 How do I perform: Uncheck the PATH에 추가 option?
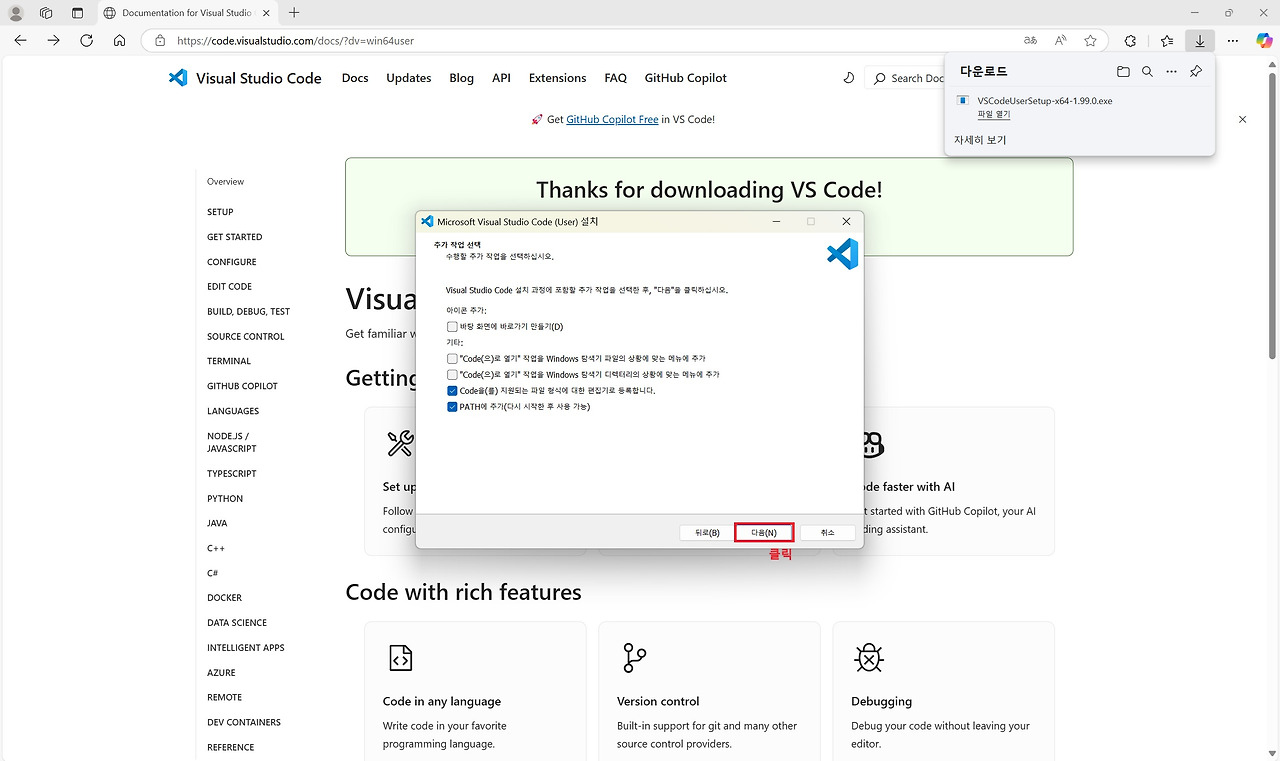pos(452,406)
